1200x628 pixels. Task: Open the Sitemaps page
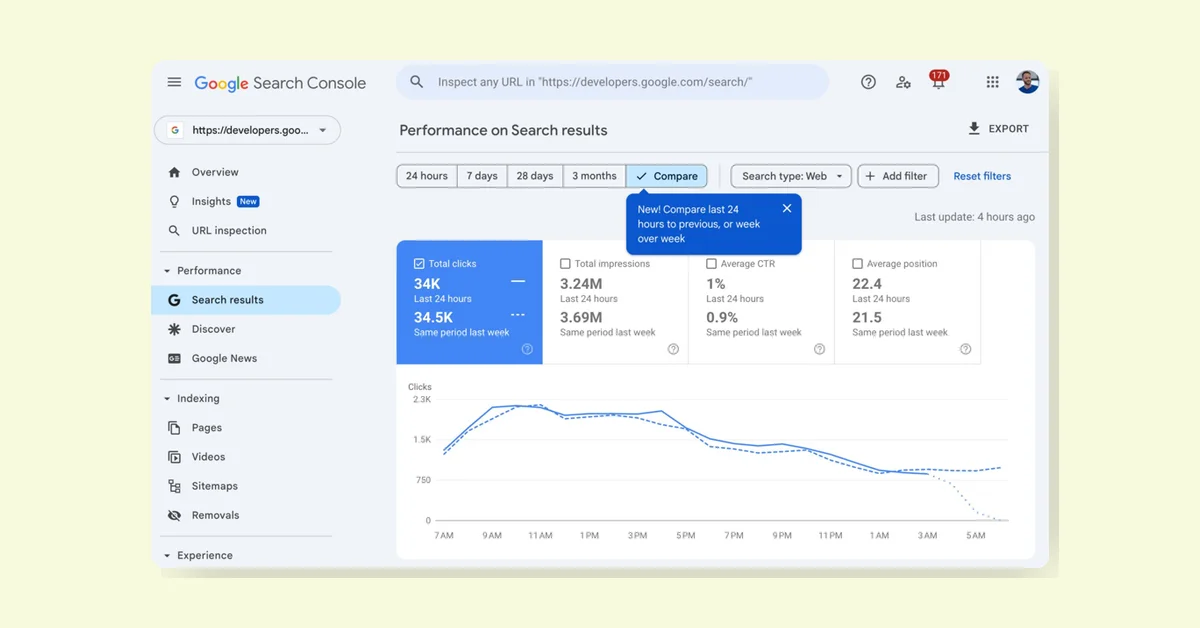215,486
